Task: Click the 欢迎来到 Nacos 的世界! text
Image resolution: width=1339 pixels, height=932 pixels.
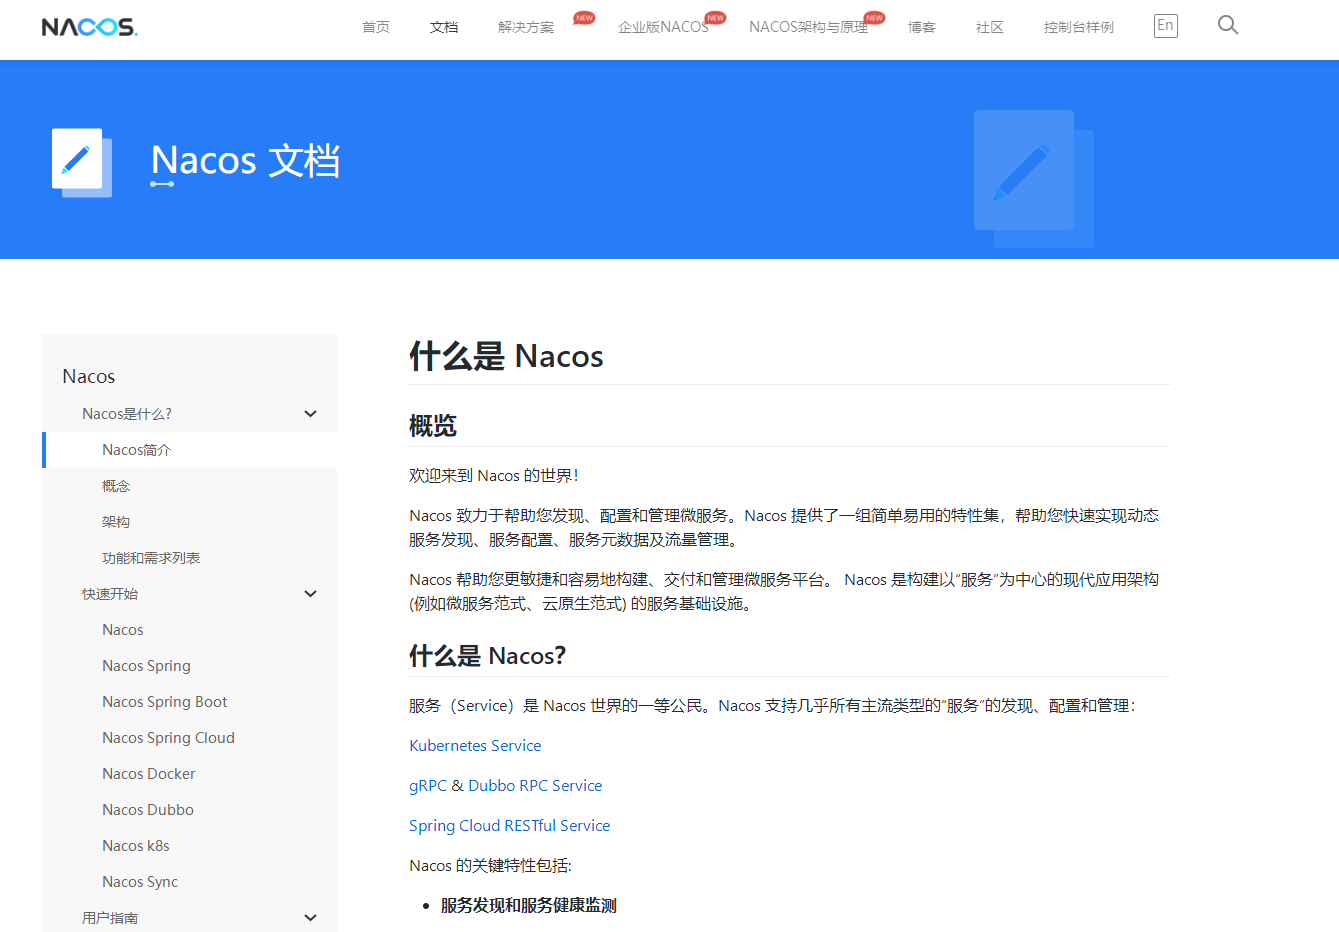Action: [x=494, y=476]
